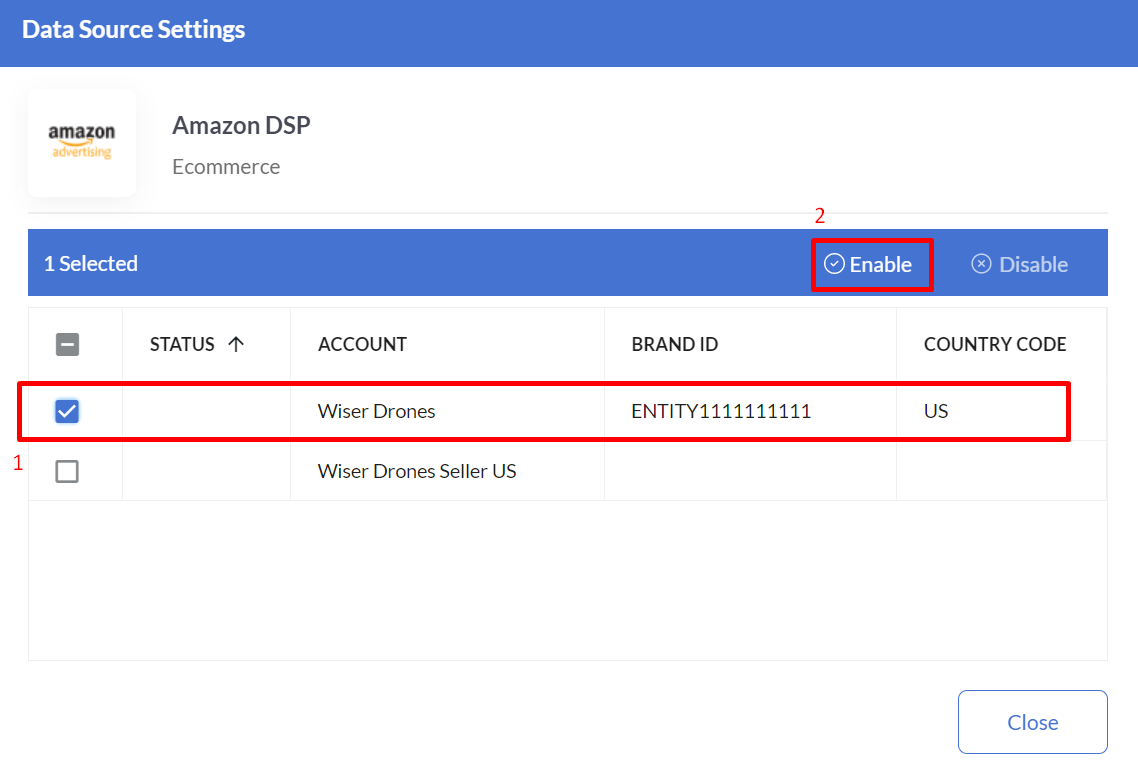Screen dimensions: 1138x772
Task: Toggle the select-all checkbox in table header
Action: click(67, 345)
